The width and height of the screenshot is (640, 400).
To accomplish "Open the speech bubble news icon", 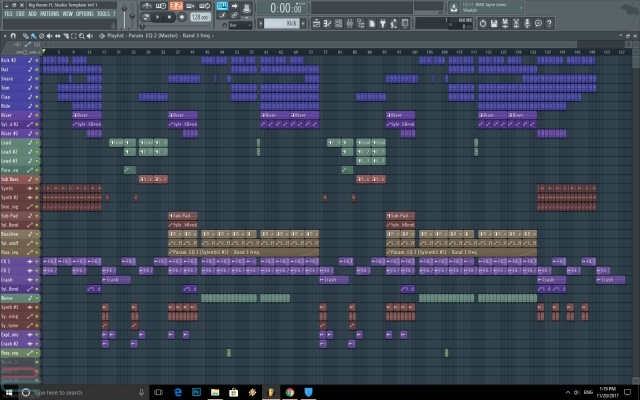I will (538, 24).
